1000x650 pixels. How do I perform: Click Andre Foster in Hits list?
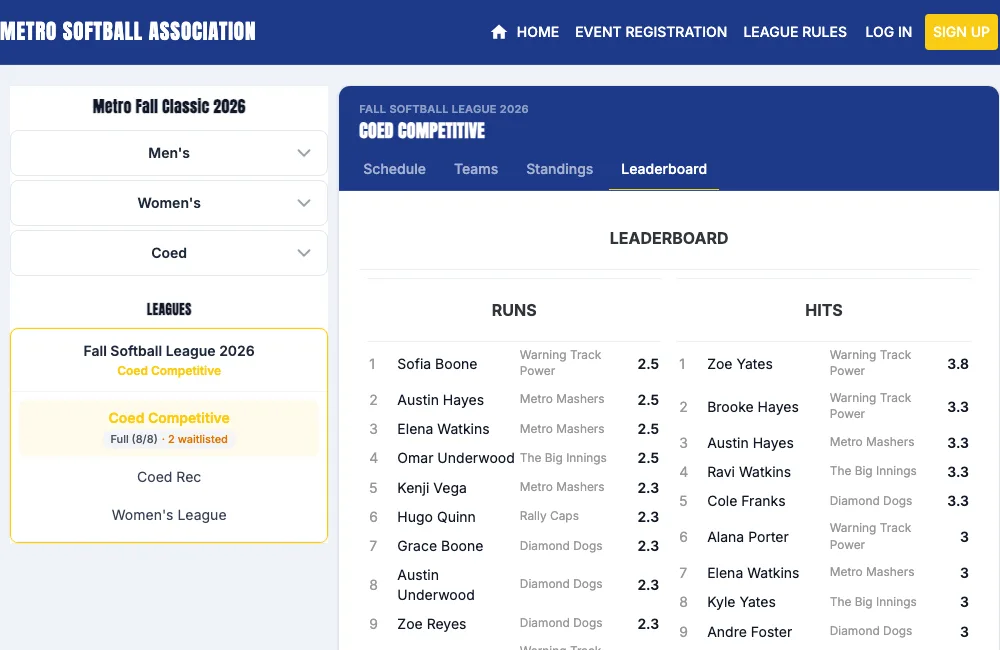pos(749,632)
